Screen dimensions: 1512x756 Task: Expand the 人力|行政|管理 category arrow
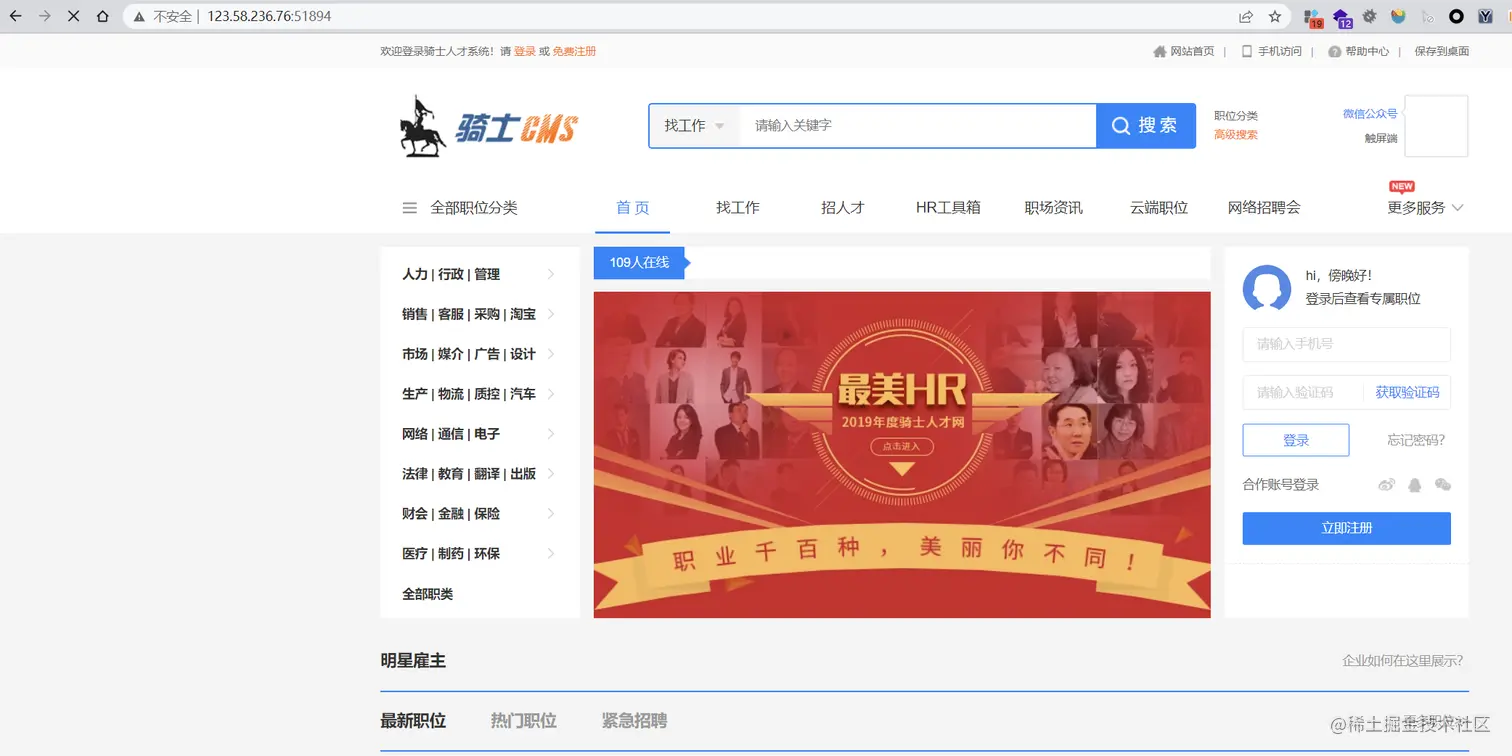pyautogui.click(x=553, y=274)
